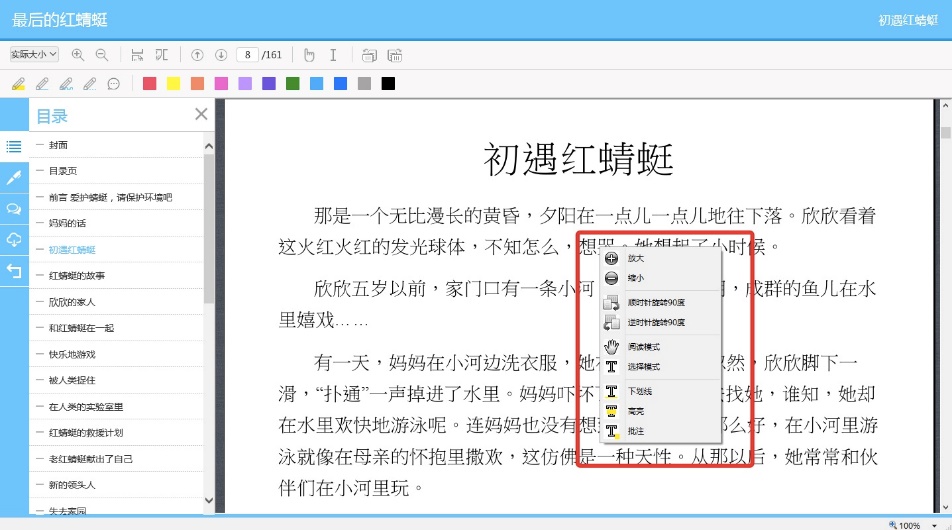Choose 下划线 from context menu

661,392
